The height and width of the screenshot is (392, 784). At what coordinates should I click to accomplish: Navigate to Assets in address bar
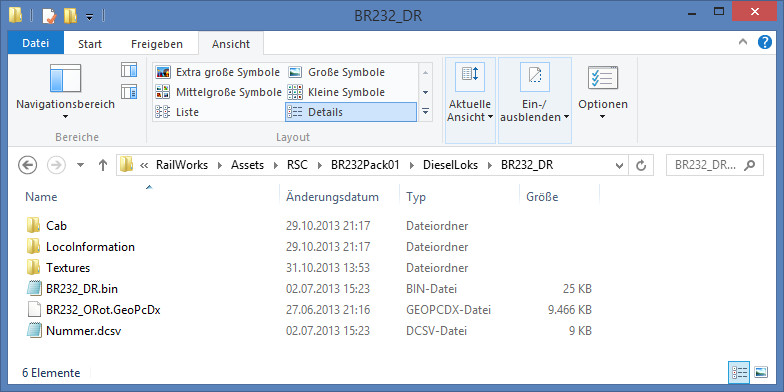pos(247,165)
